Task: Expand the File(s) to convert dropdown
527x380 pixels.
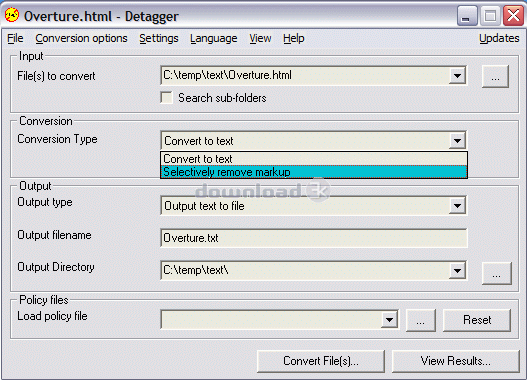Action: point(457,75)
